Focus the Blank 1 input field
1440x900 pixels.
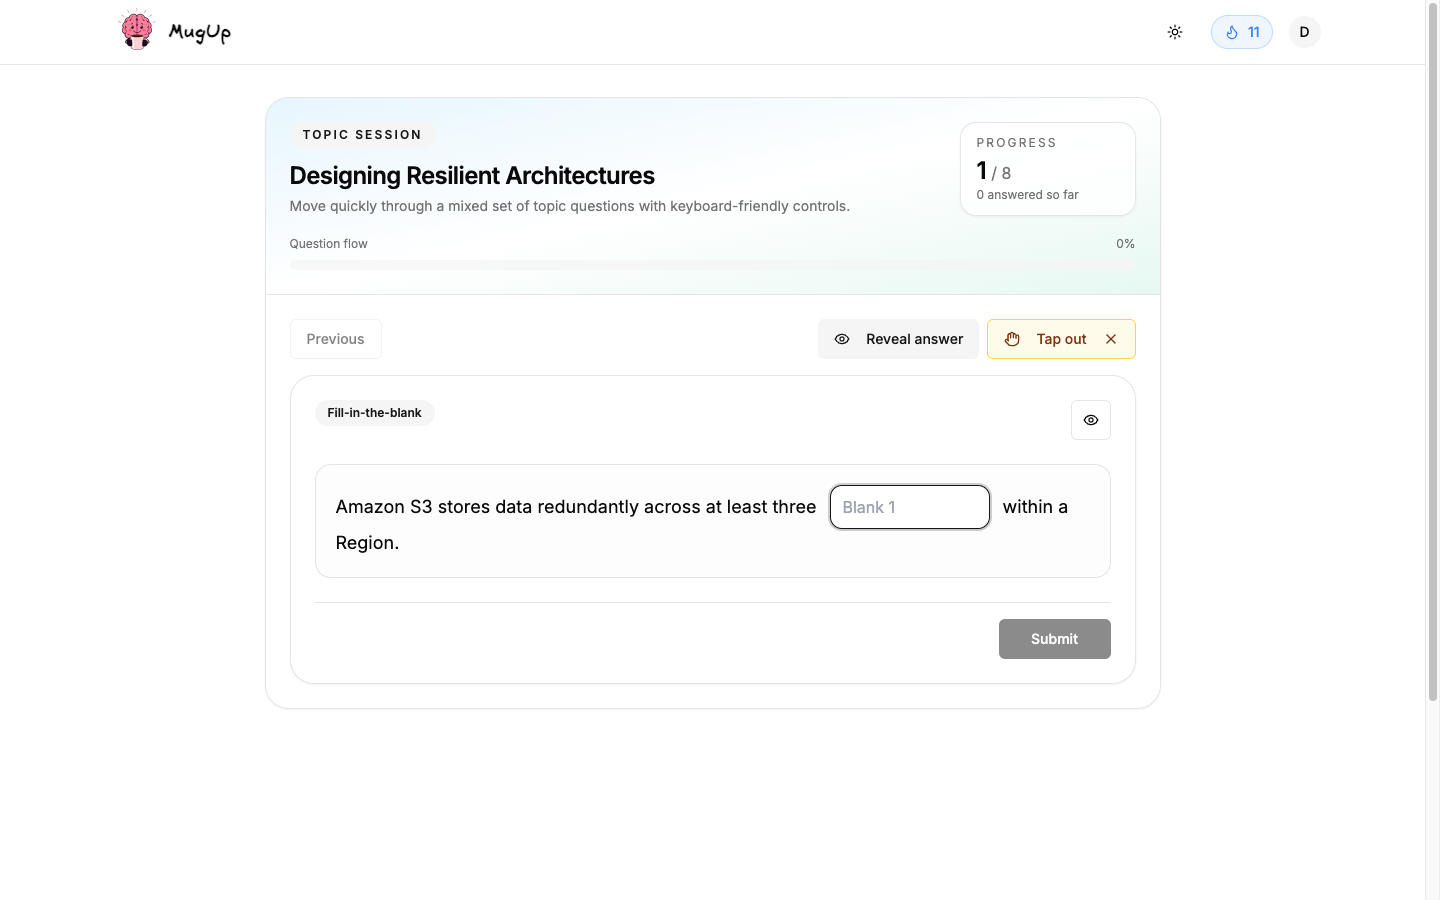[x=910, y=507]
